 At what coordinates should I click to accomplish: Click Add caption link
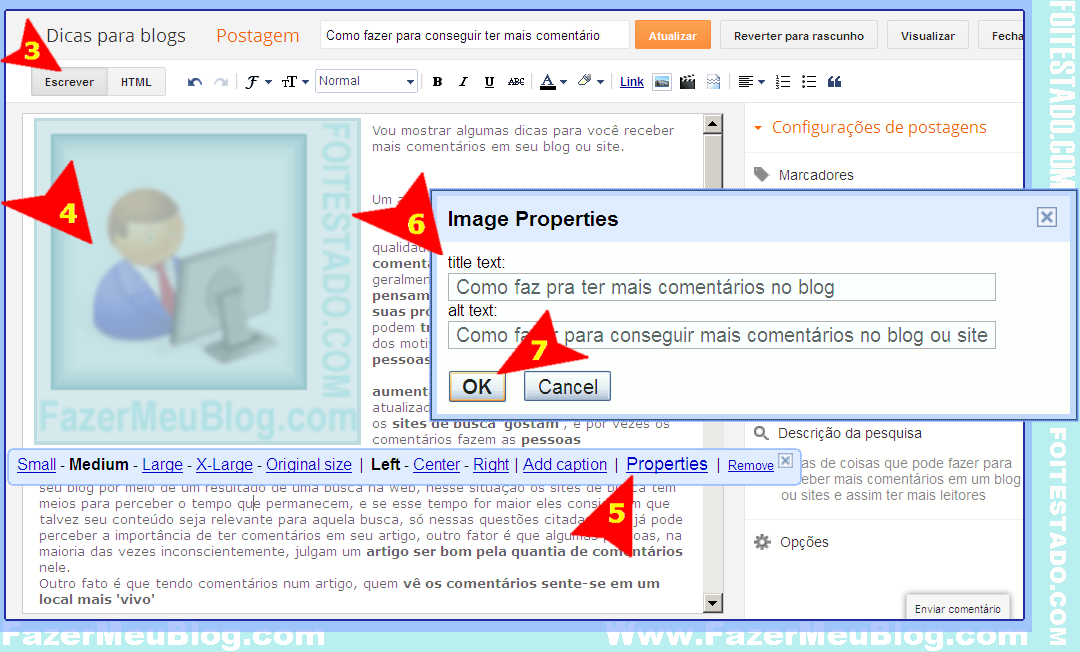(565, 465)
